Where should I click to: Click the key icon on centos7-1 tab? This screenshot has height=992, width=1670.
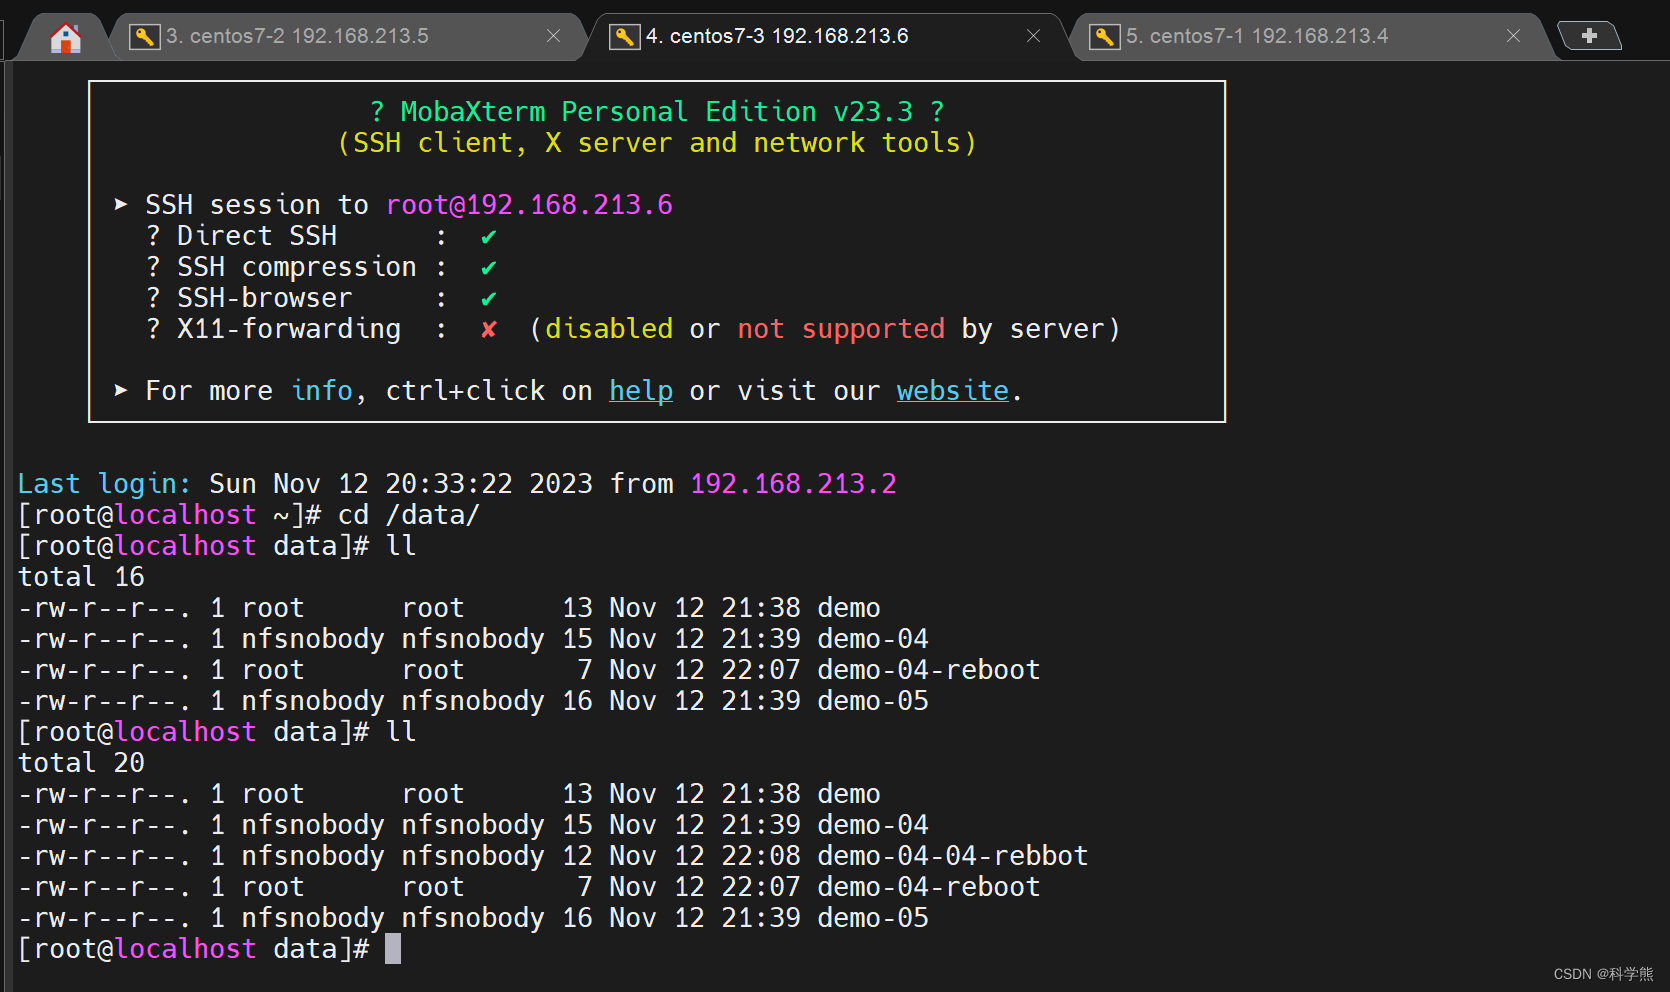click(1105, 37)
